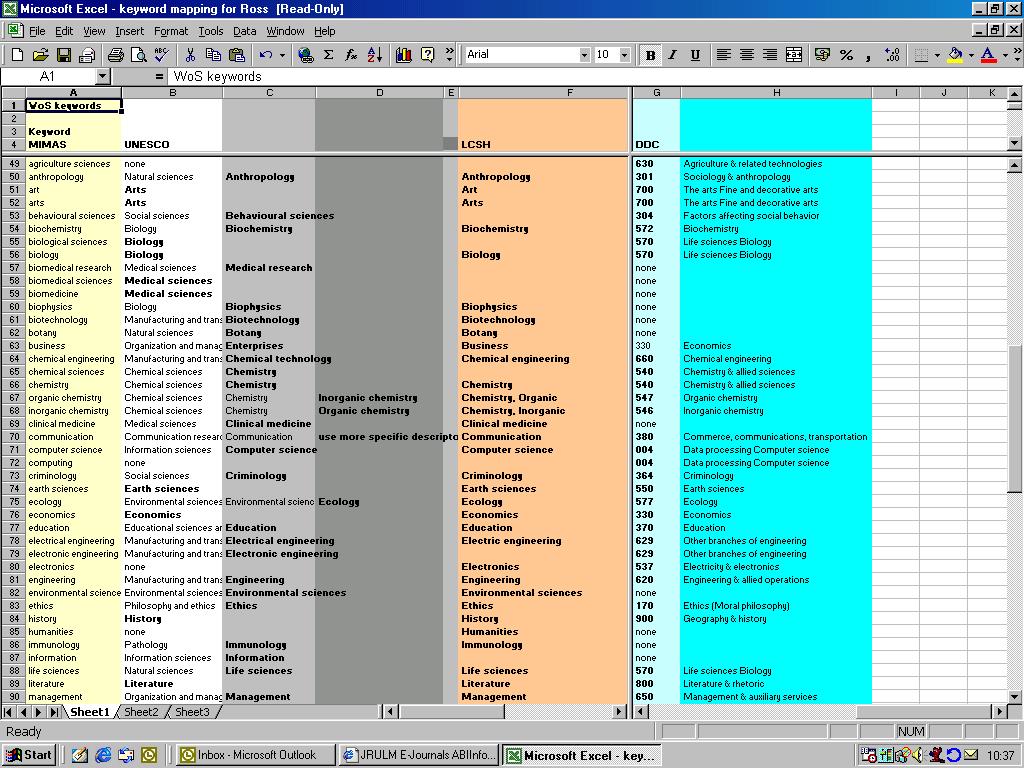Apply the yellow Fill Color swatch
Image resolution: width=1024 pixels, height=768 pixels.
tap(955, 55)
